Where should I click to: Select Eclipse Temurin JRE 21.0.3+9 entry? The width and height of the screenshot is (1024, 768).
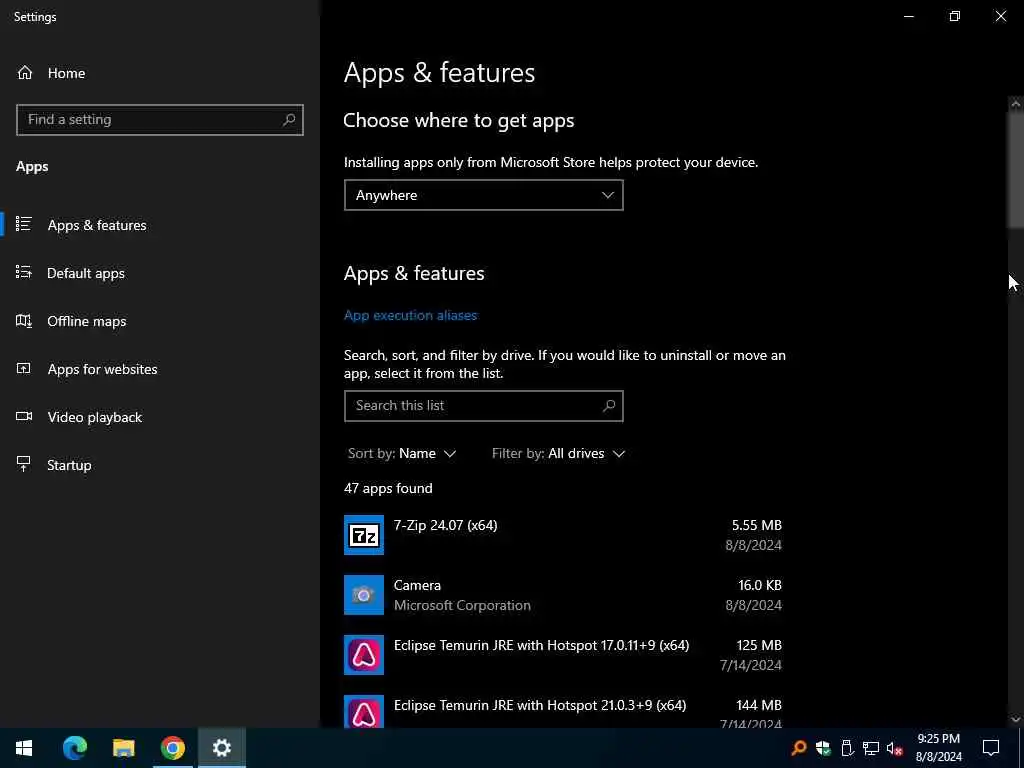(x=563, y=710)
